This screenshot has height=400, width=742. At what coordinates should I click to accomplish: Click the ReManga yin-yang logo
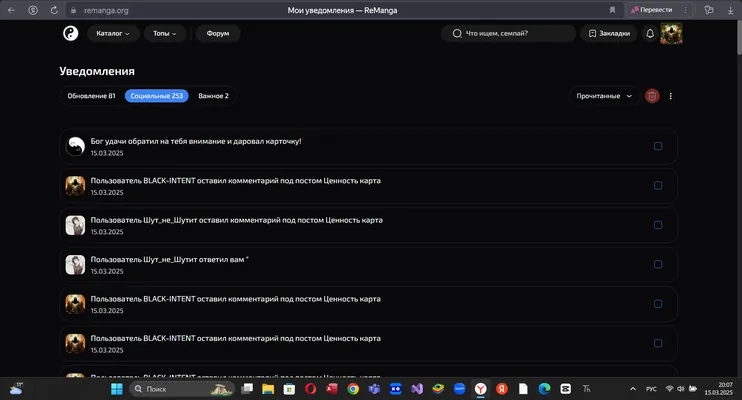coord(71,33)
